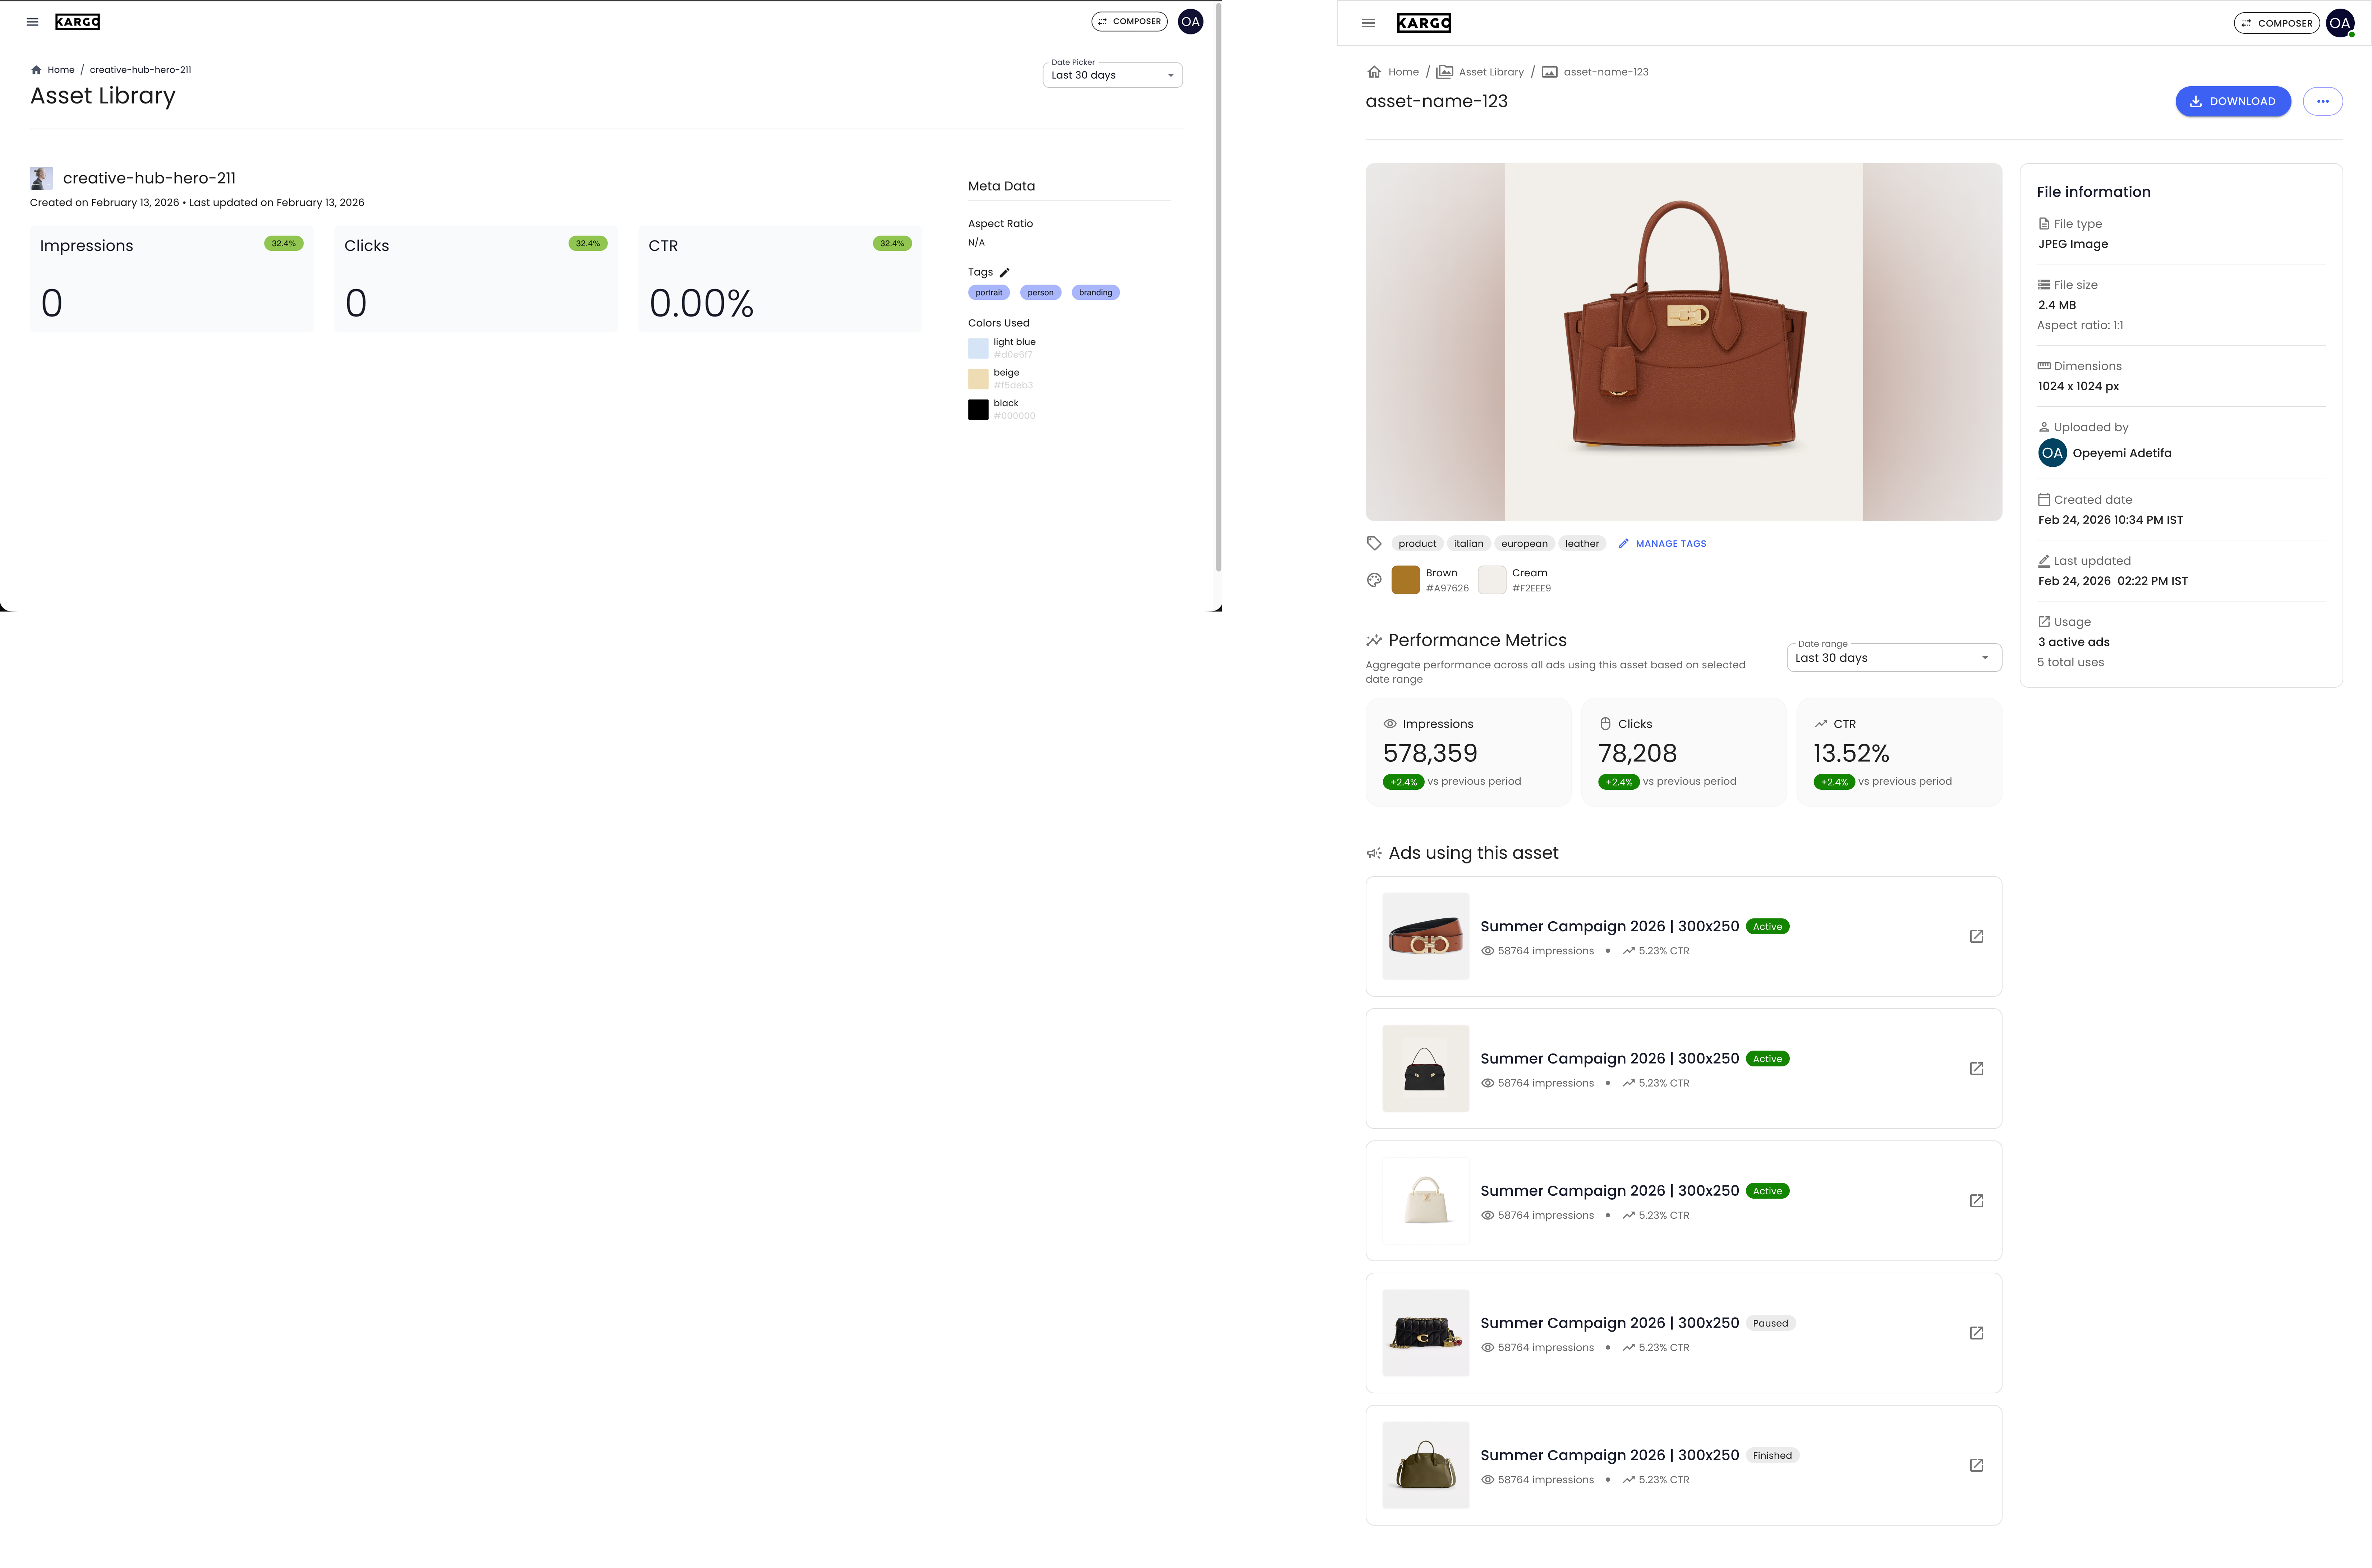
Task: Click the 32.4% badge on Clicks card
Action: pyautogui.click(x=588, y=243)
